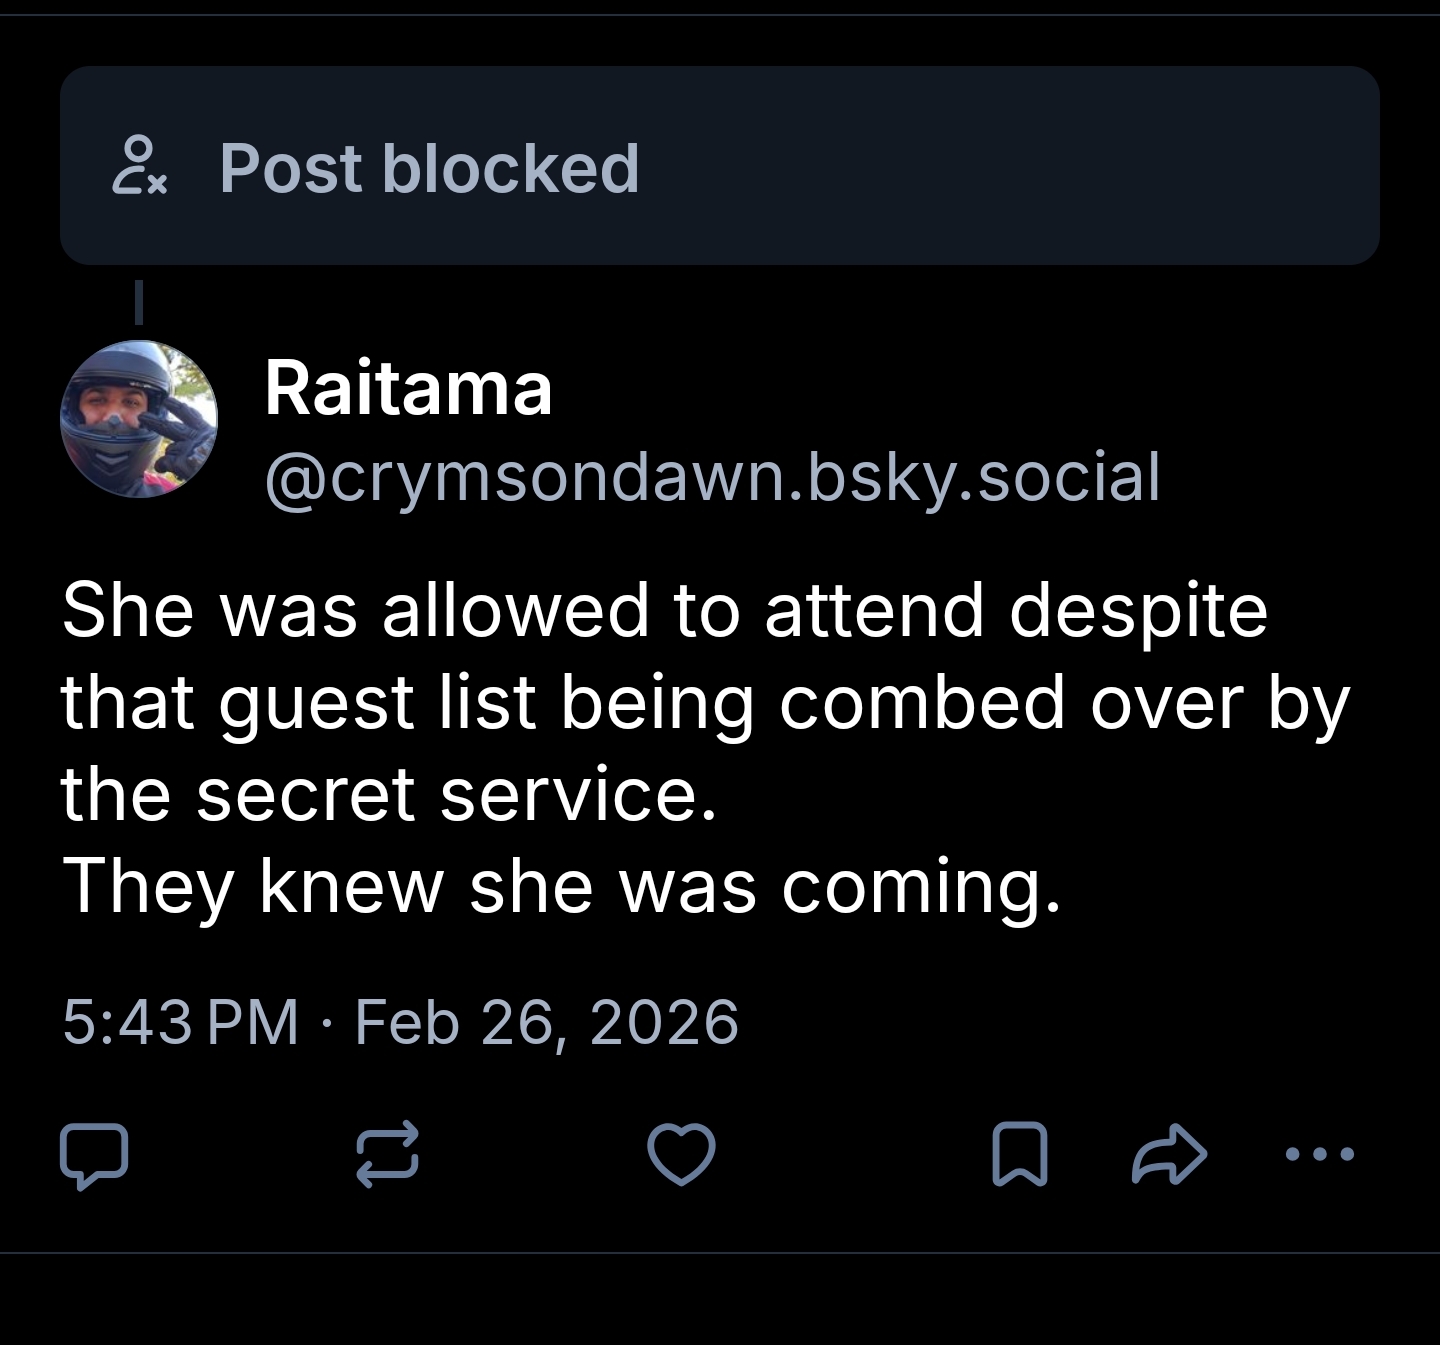Click the reply speech bubble icon
Screen dimensions: 1440x1345
point(94,1155)
